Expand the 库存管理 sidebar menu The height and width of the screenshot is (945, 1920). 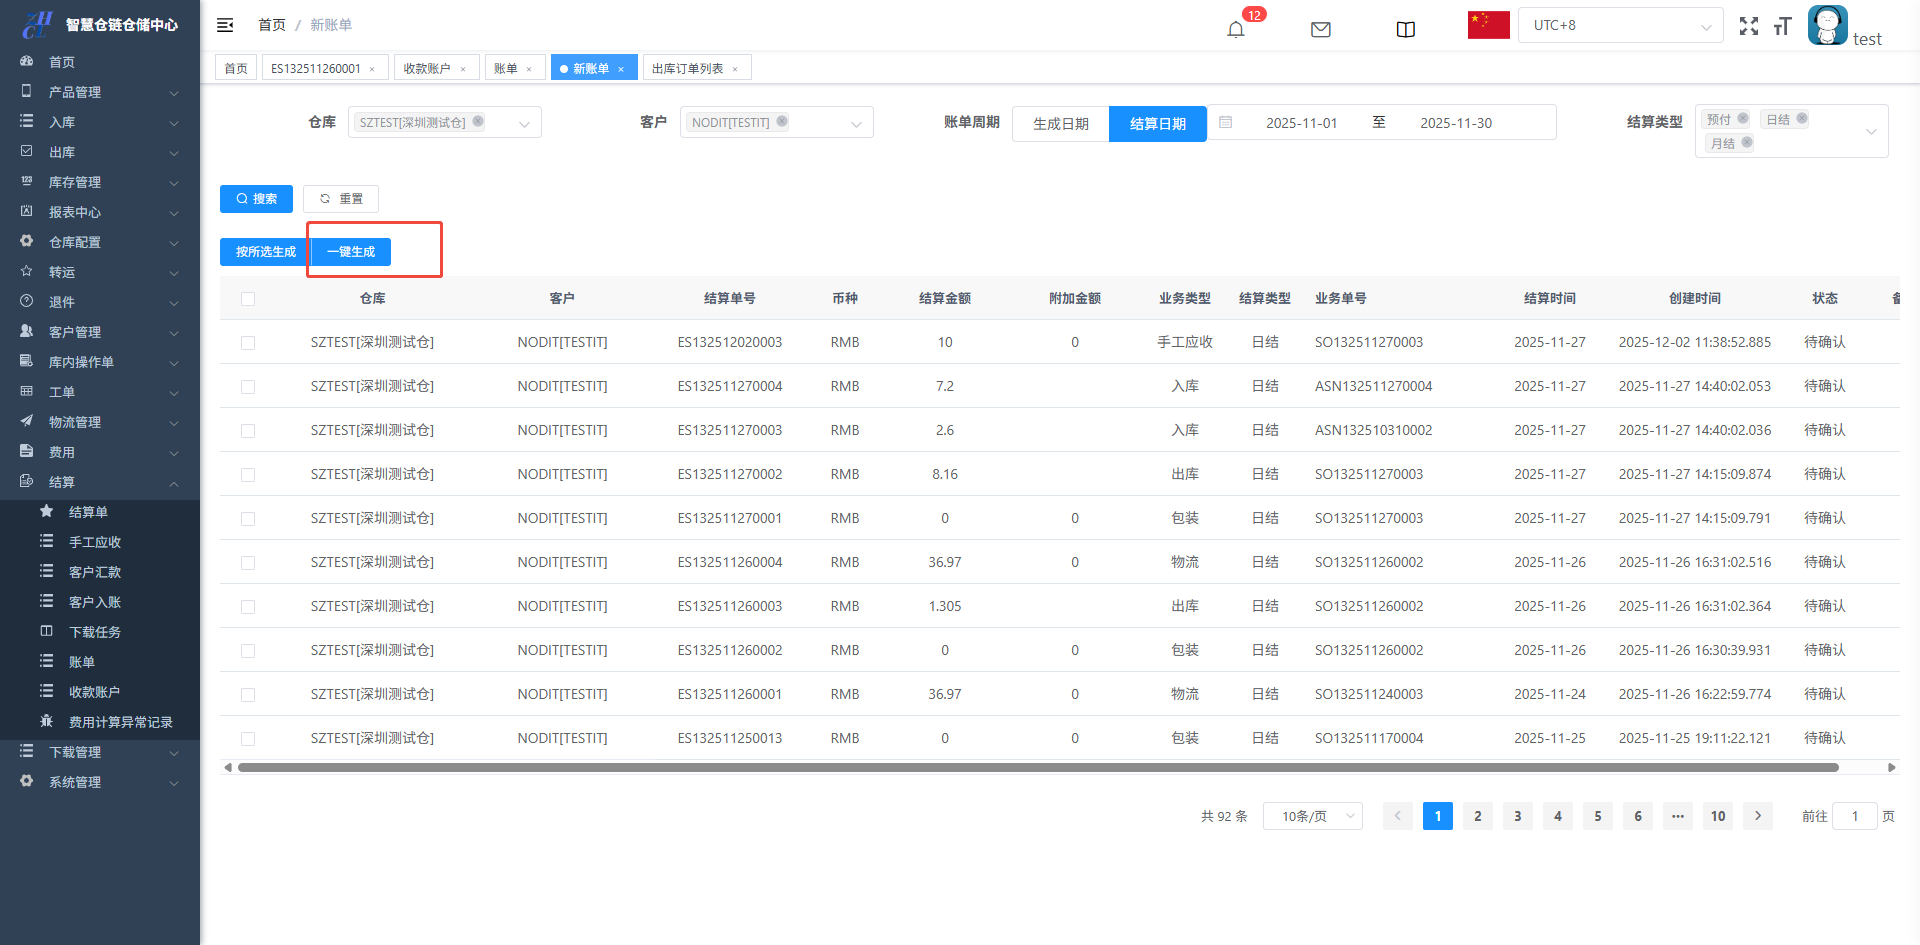click(100, 182)
